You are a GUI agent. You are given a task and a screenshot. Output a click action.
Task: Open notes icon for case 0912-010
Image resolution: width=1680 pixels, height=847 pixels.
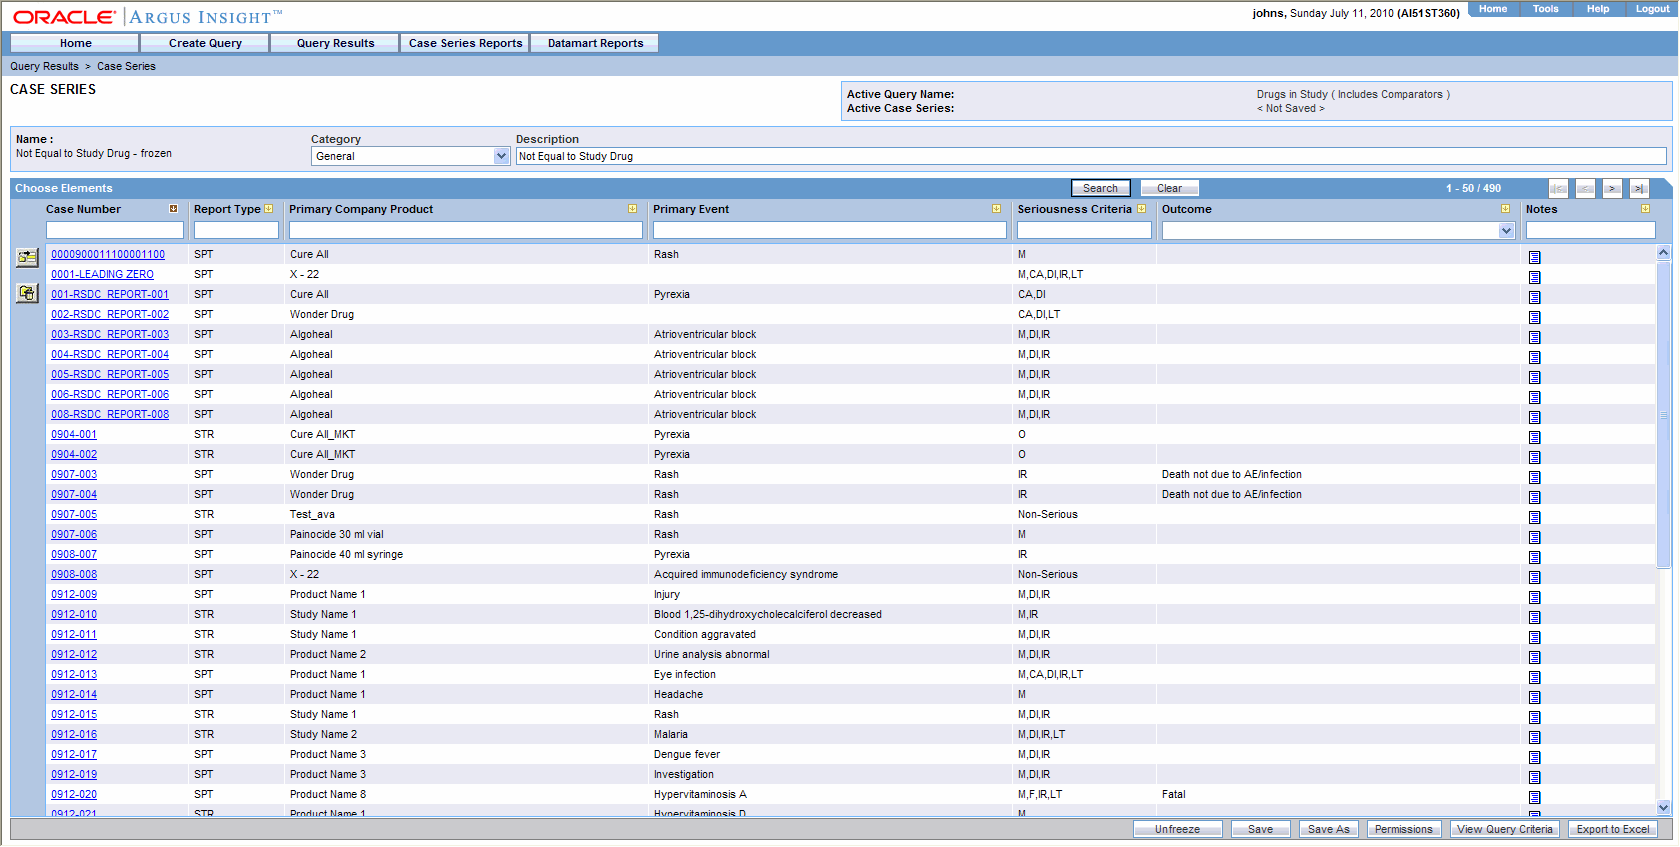pos(1535,617)
